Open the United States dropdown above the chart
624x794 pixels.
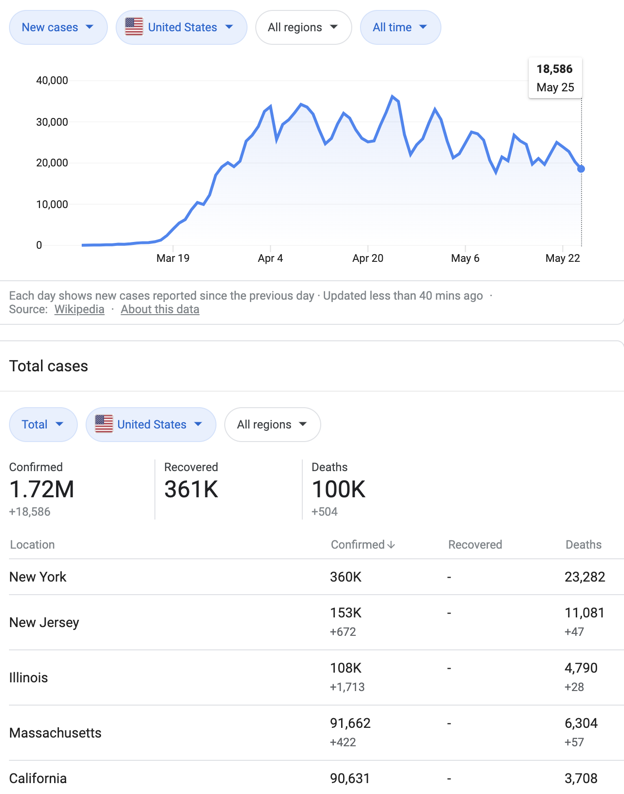pos(180,27)
